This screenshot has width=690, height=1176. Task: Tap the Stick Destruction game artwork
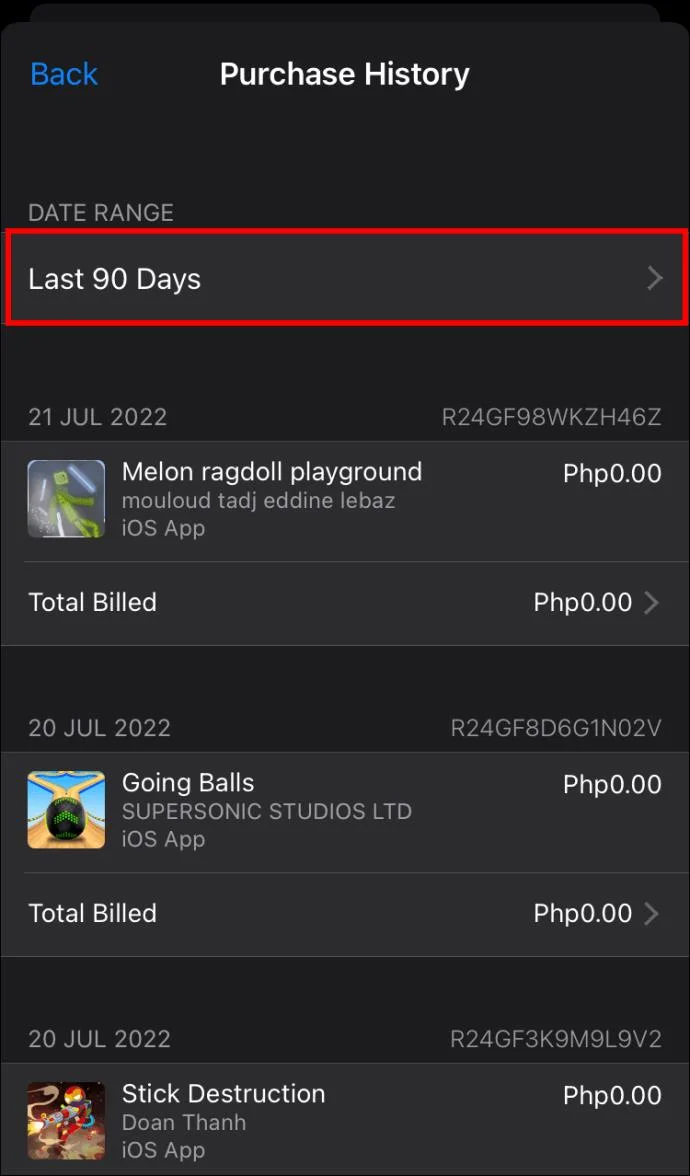[66, 1120]
